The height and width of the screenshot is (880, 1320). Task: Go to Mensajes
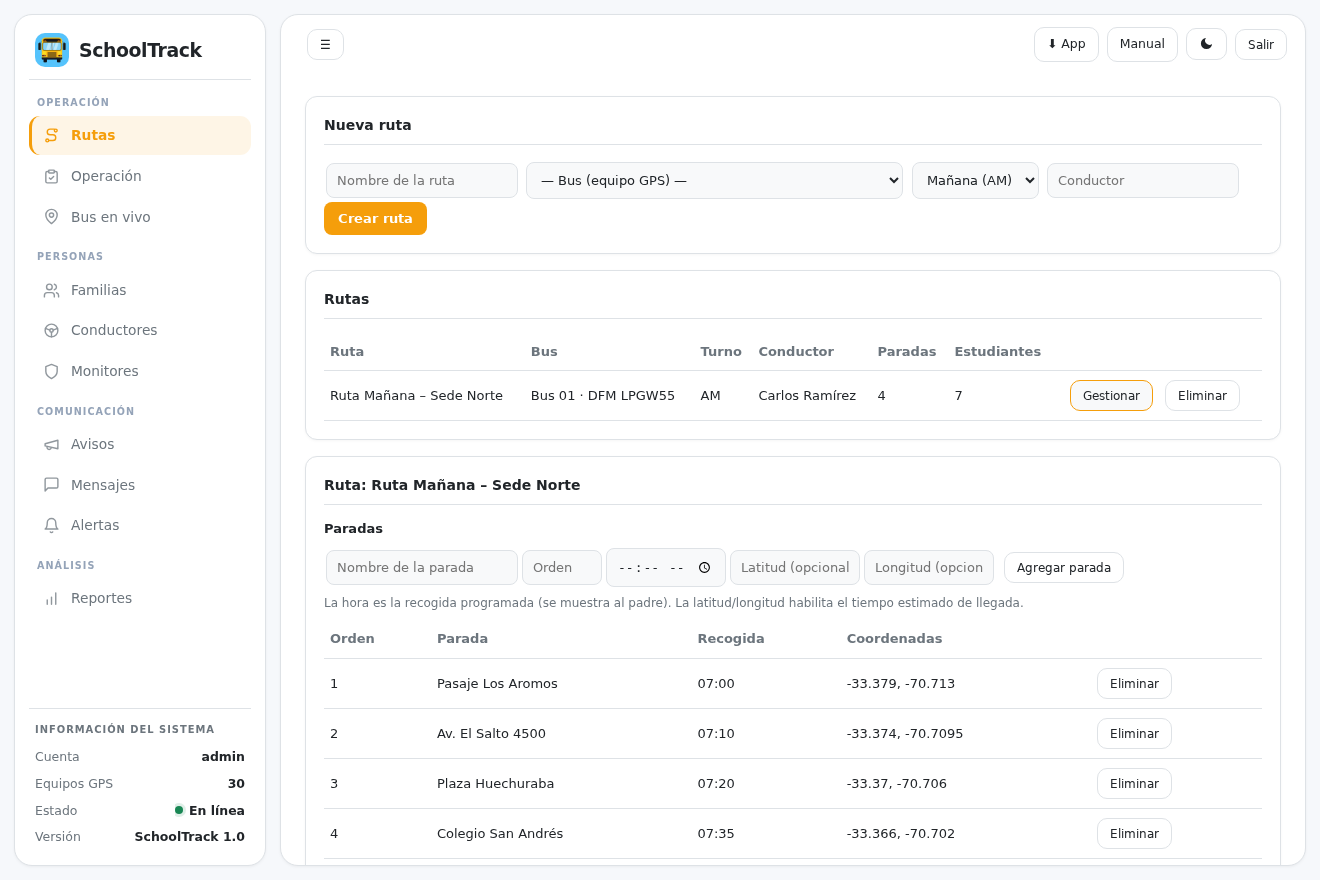(x=140, y=485)
